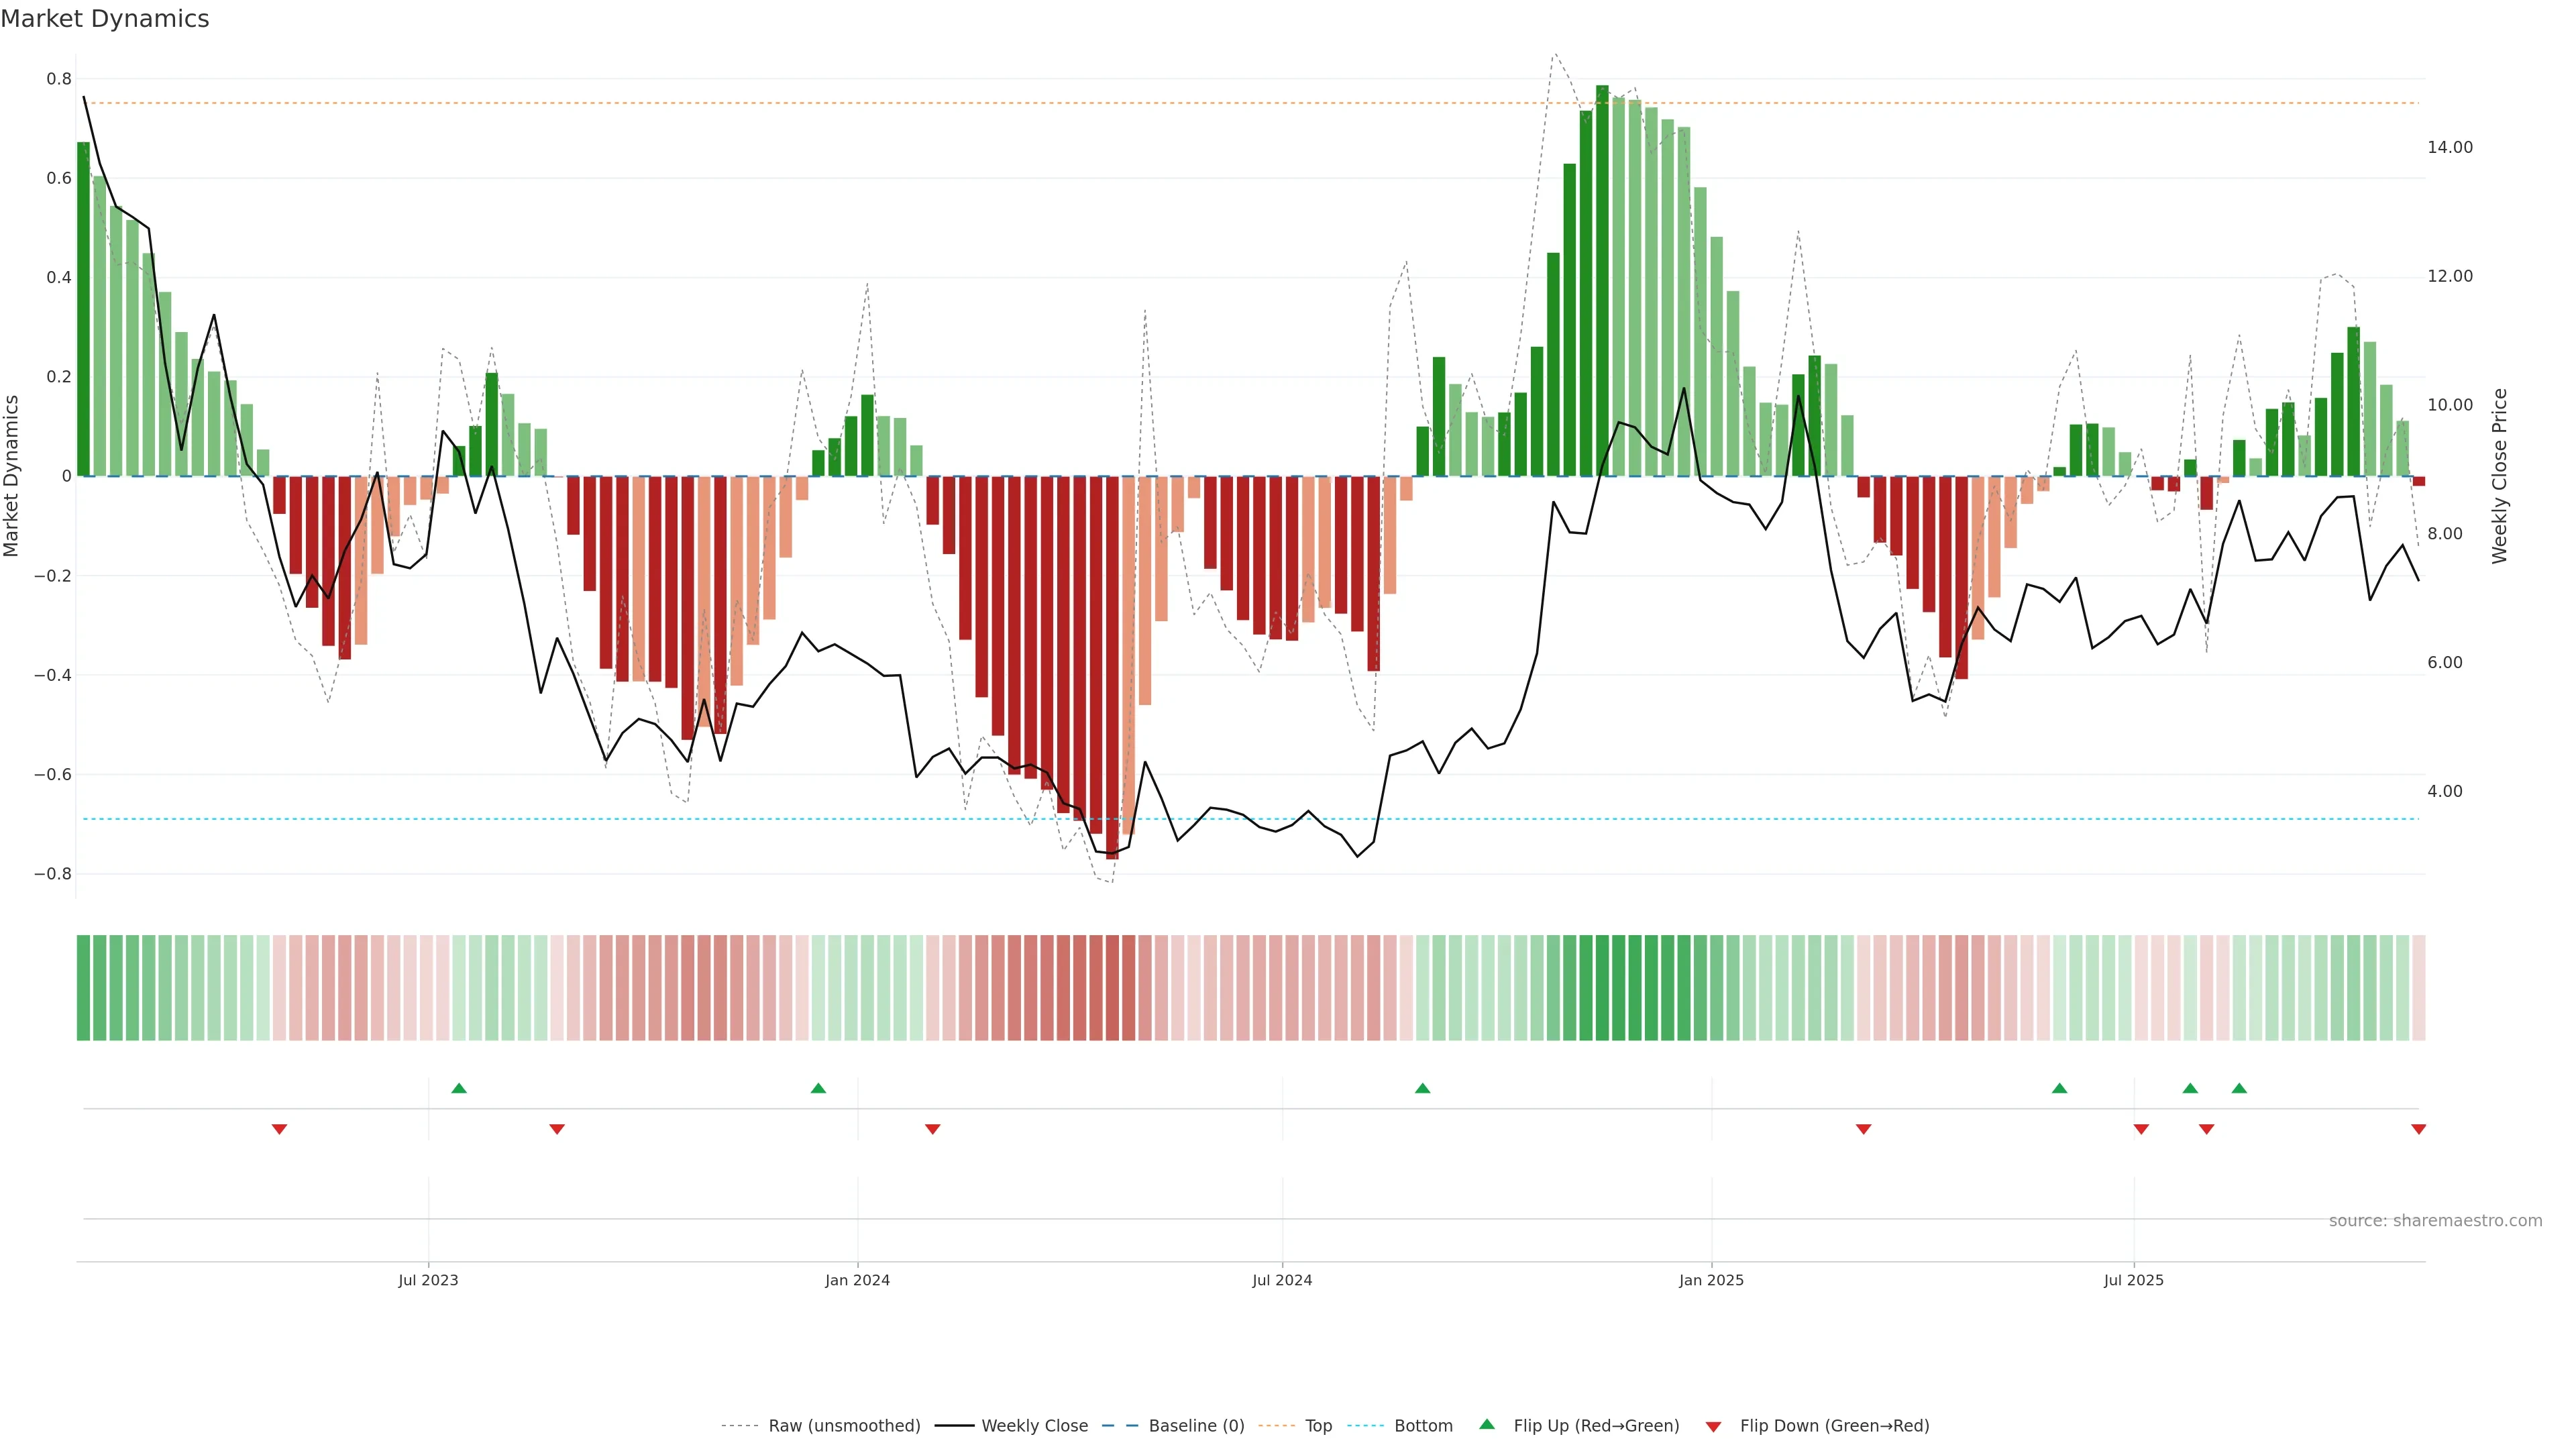
Task: Click the green flip-up triangle after Jul 2024
Action: [x=1422, y=1088]
